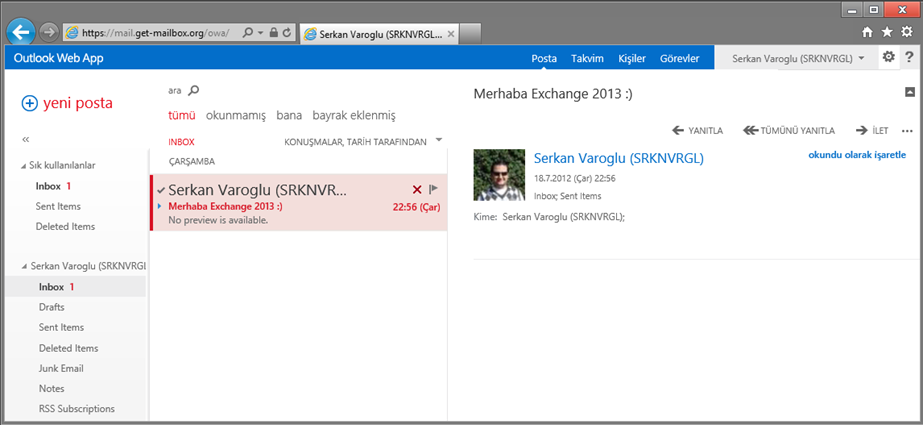Click TÜMÜNÜ YANITLA to reply all
The image size is (923, 425).
coord(789,131)
